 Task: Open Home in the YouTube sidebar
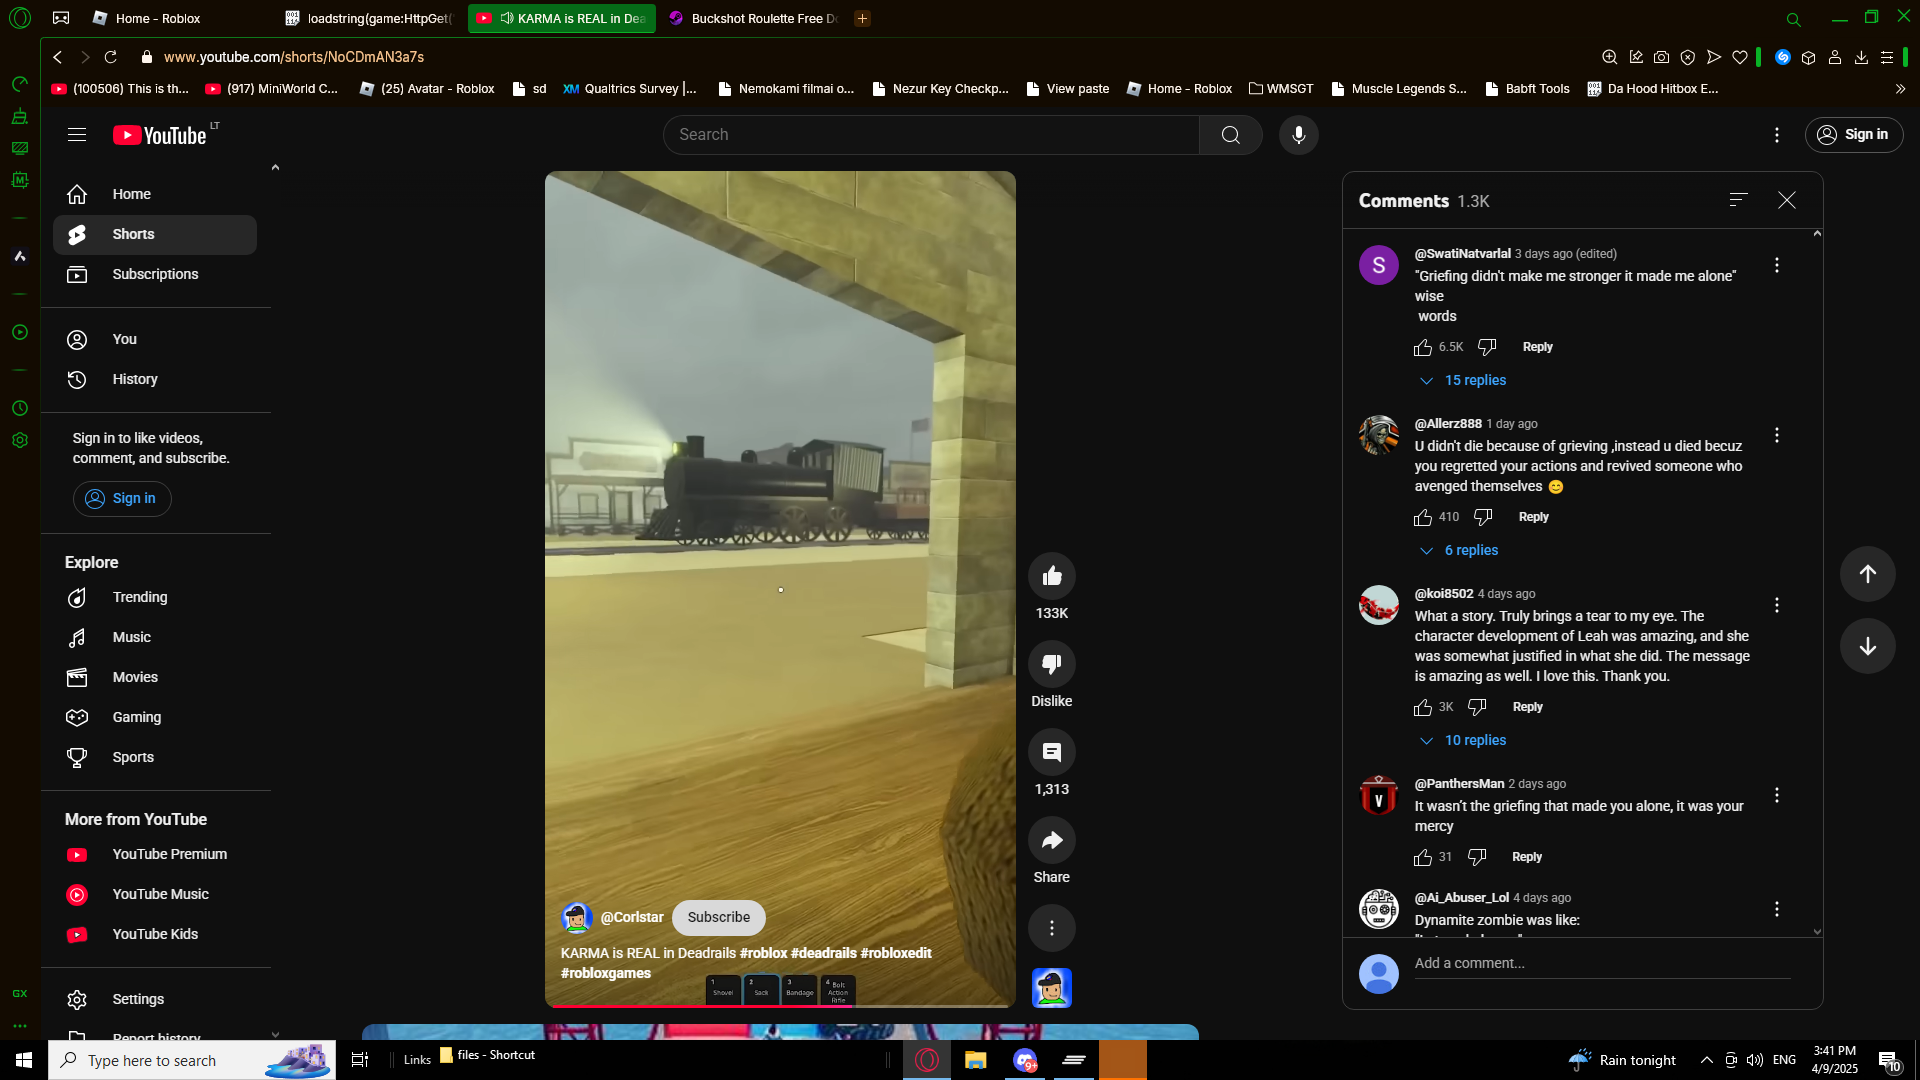click(x=155, y=194)
